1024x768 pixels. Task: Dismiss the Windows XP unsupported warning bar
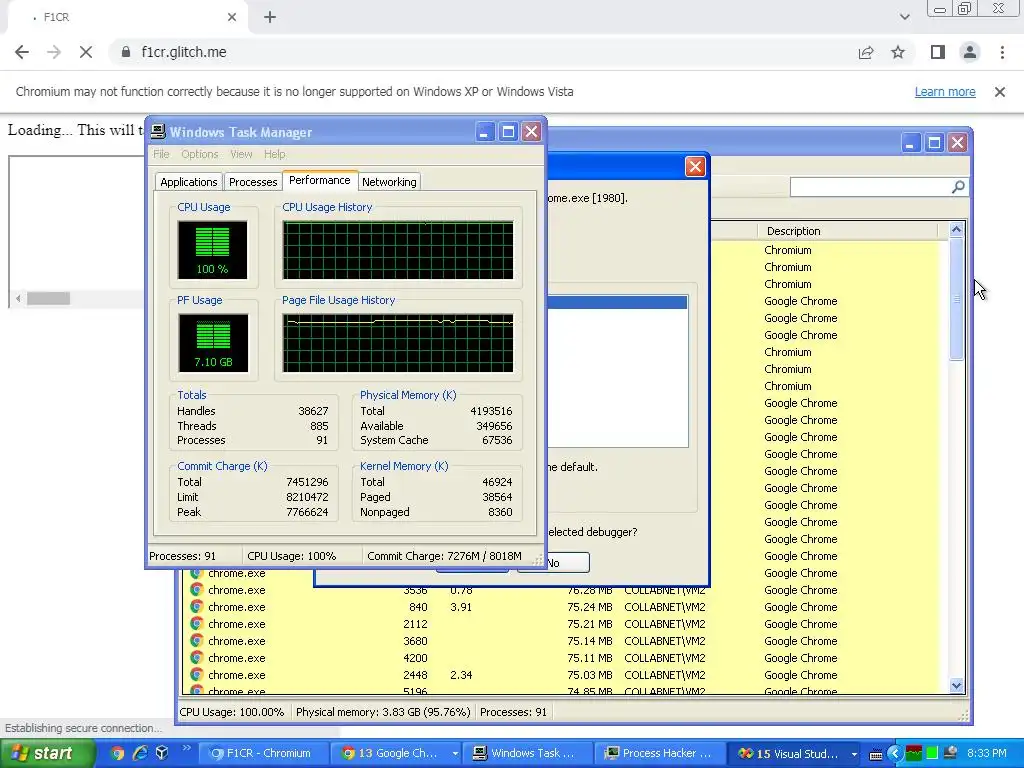[x=1000, y=92]
